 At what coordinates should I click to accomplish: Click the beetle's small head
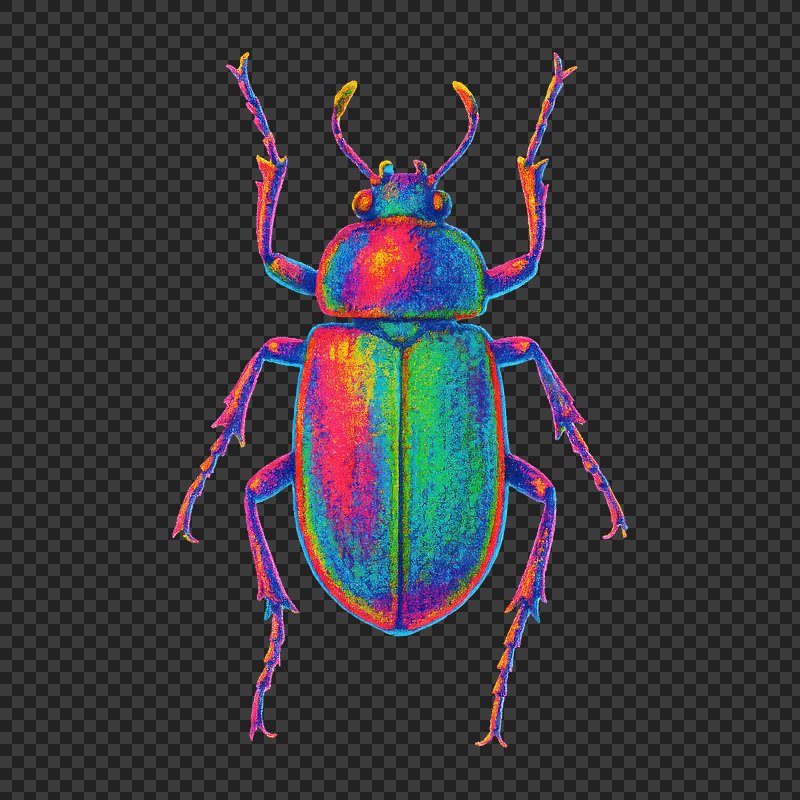(x=402, y=195)
